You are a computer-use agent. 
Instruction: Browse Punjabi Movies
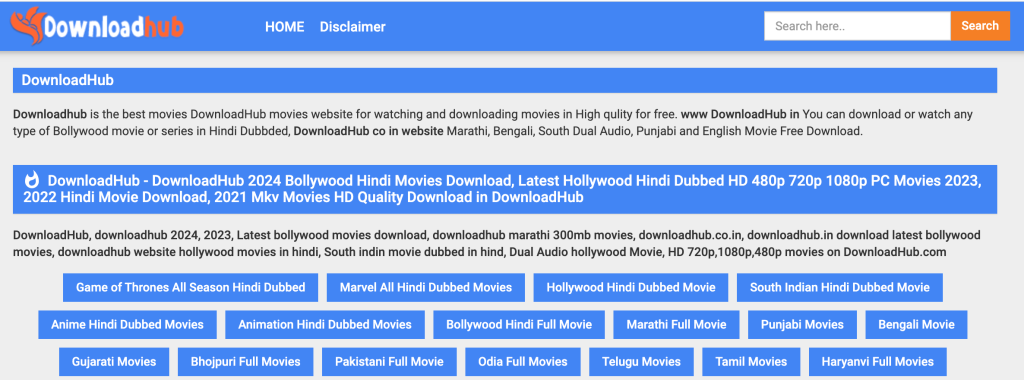[x=803, y=325]
